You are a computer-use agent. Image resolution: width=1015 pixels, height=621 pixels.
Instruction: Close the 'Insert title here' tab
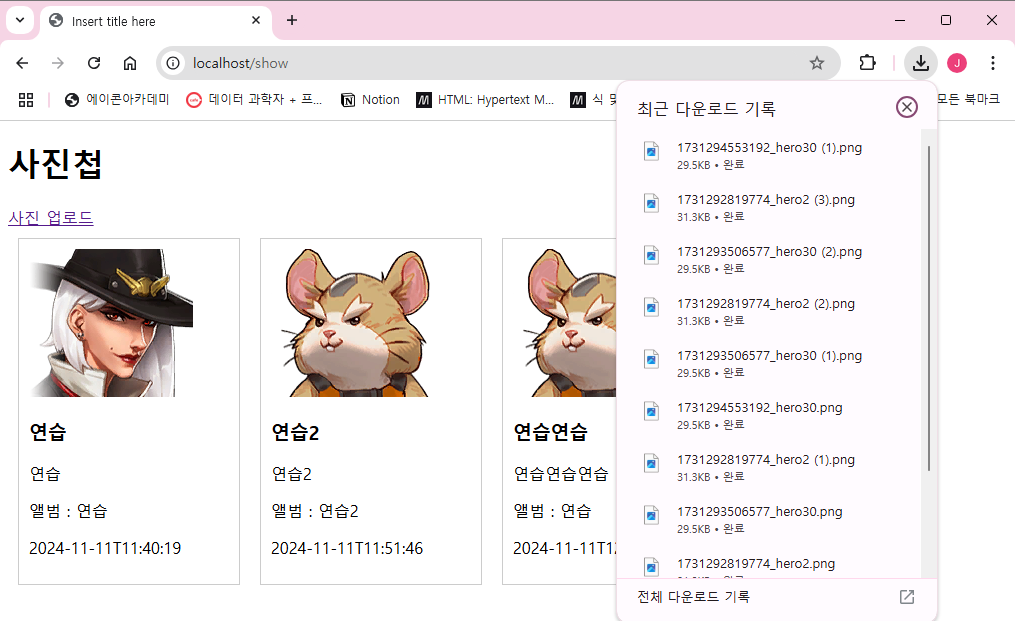point(256,20)
